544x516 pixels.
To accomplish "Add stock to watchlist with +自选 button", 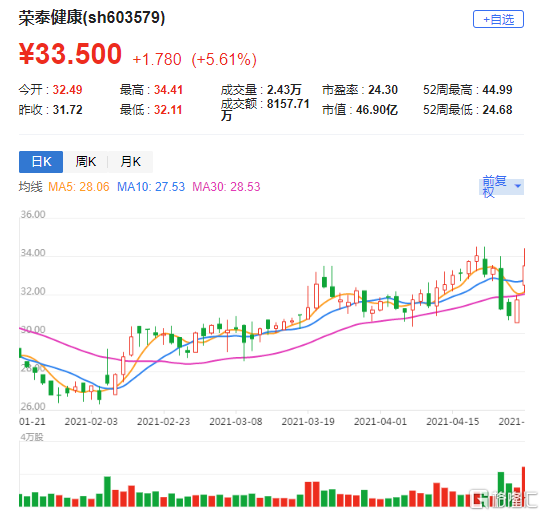I will tap(498, 19).
